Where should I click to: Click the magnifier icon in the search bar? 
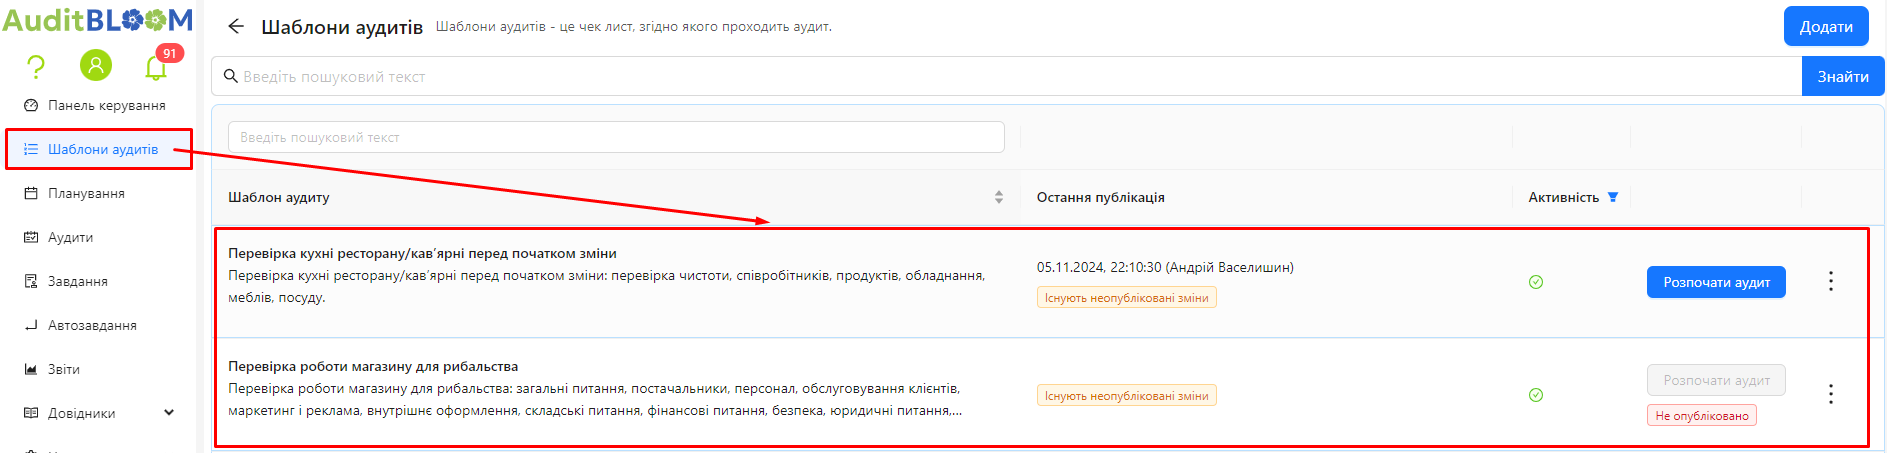pyautogui.click(x=230, y=76)
